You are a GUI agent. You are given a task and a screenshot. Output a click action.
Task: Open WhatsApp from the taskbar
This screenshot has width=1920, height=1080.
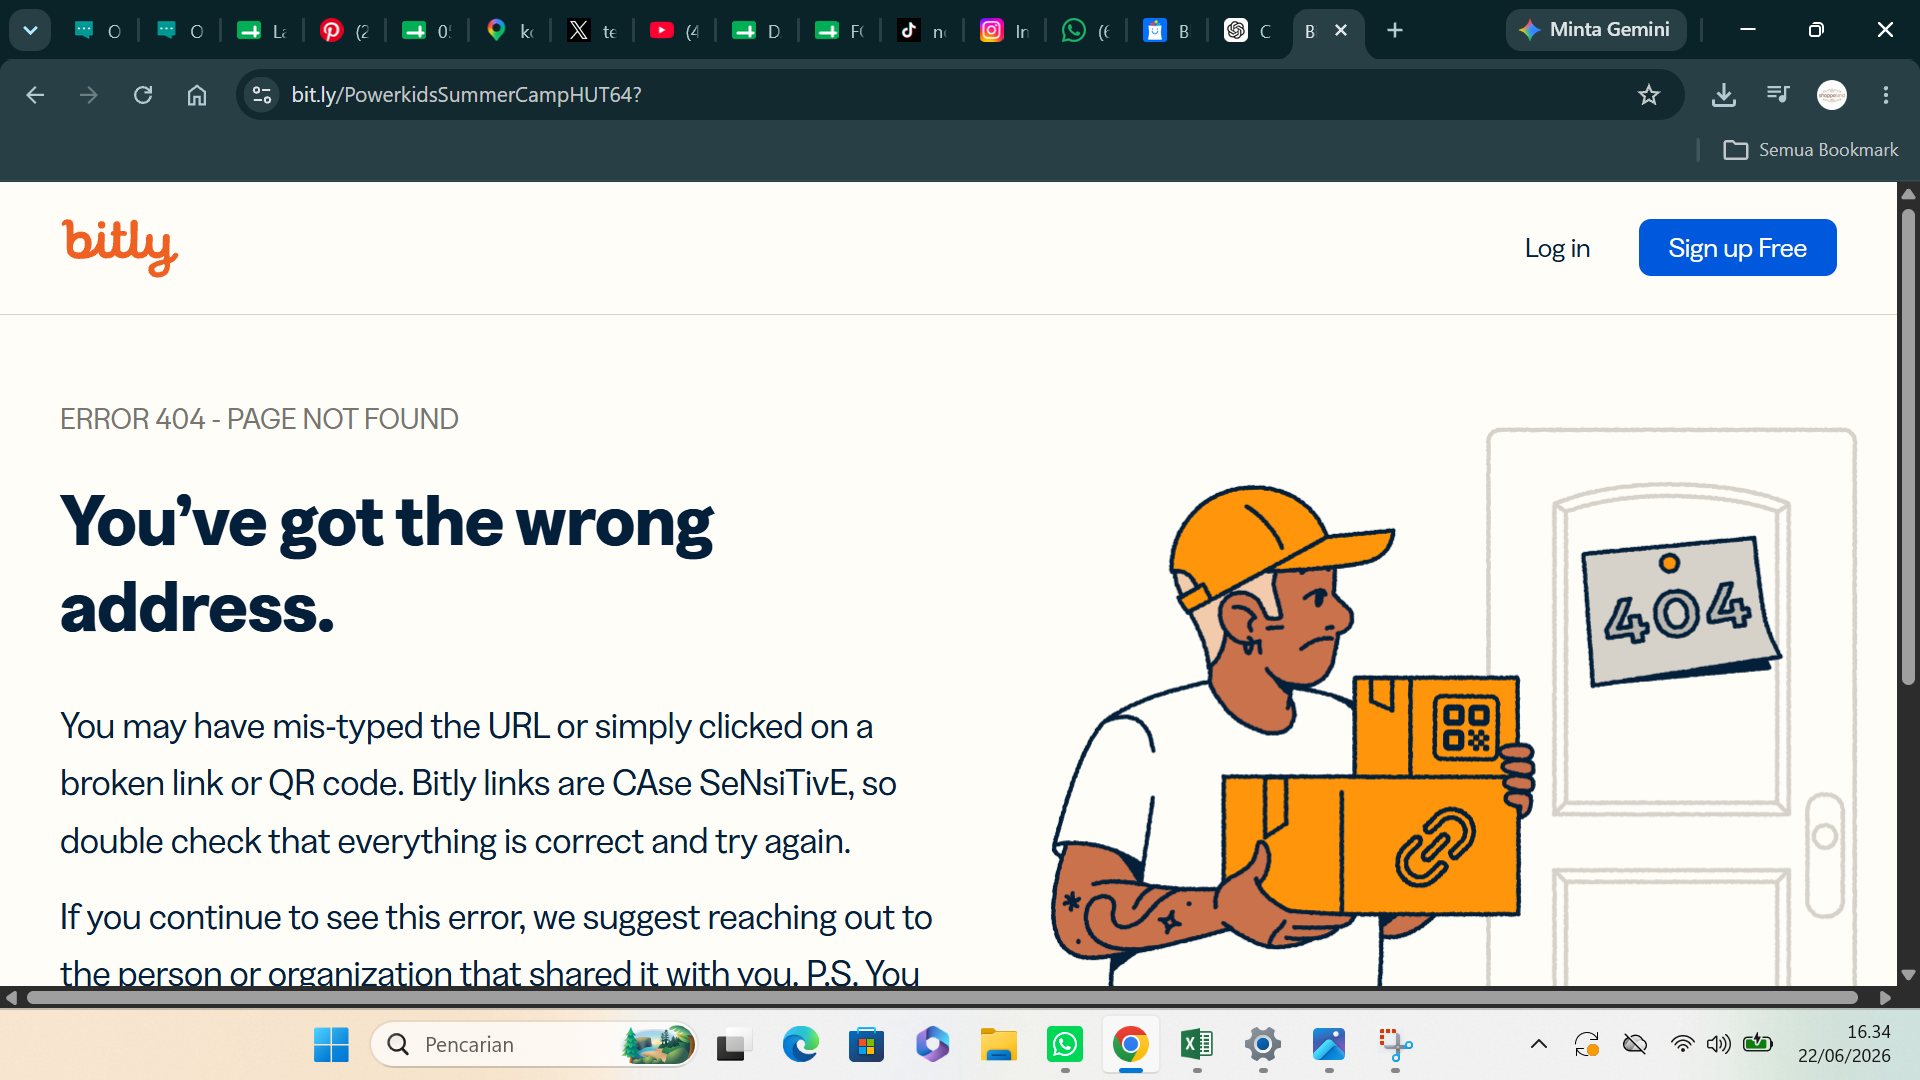tap(1065, 1045)
